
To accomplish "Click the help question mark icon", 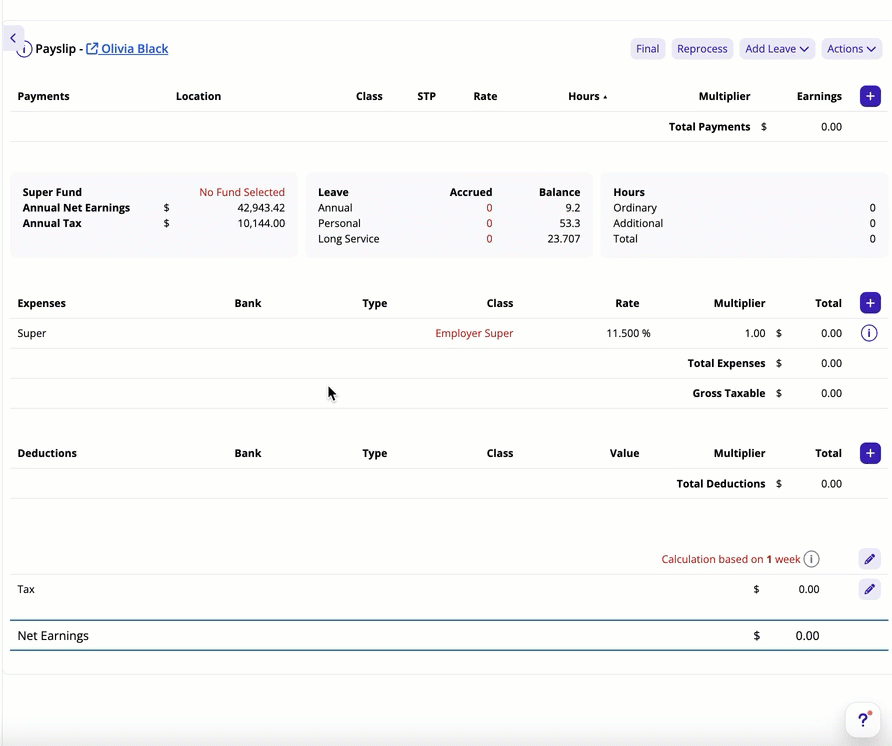I will pos(863,720).
